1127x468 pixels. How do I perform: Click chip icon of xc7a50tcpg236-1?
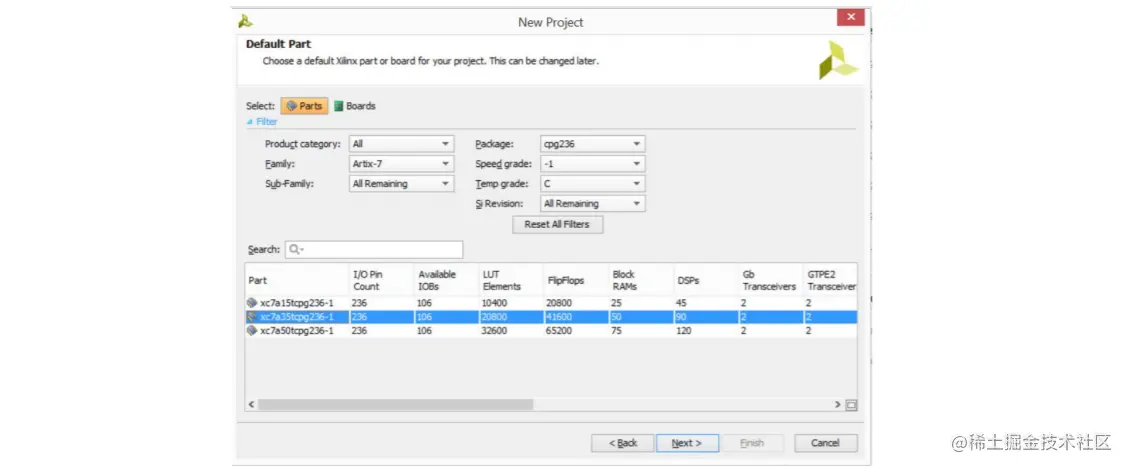pos(252,331)
